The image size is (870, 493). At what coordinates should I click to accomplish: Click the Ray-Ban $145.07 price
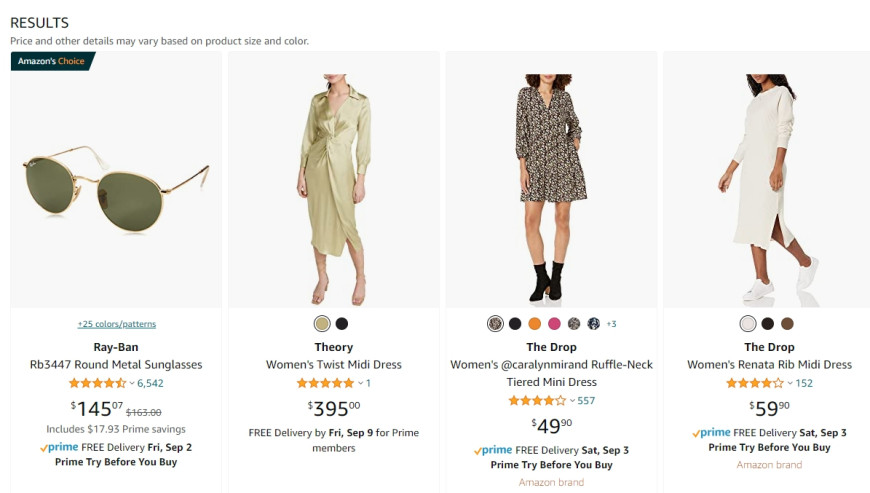97,409
